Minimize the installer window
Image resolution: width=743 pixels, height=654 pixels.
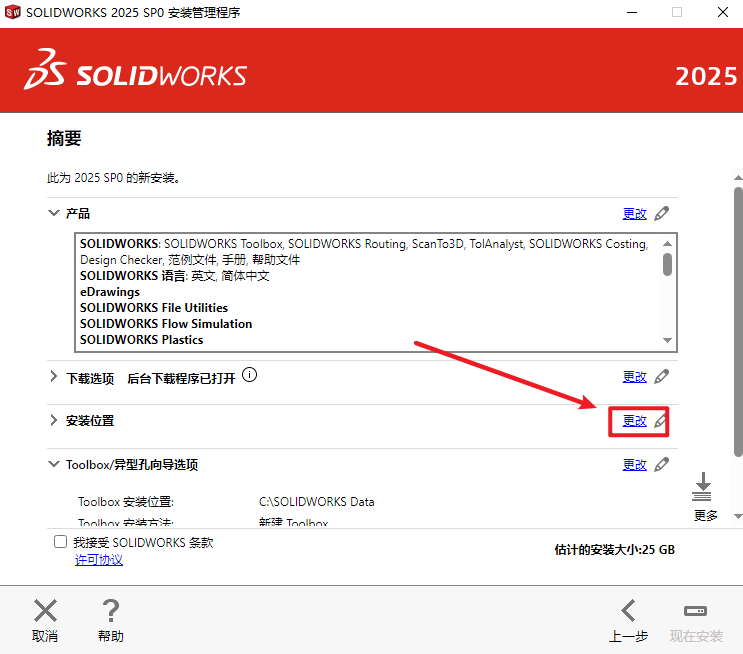click(632, 12)
